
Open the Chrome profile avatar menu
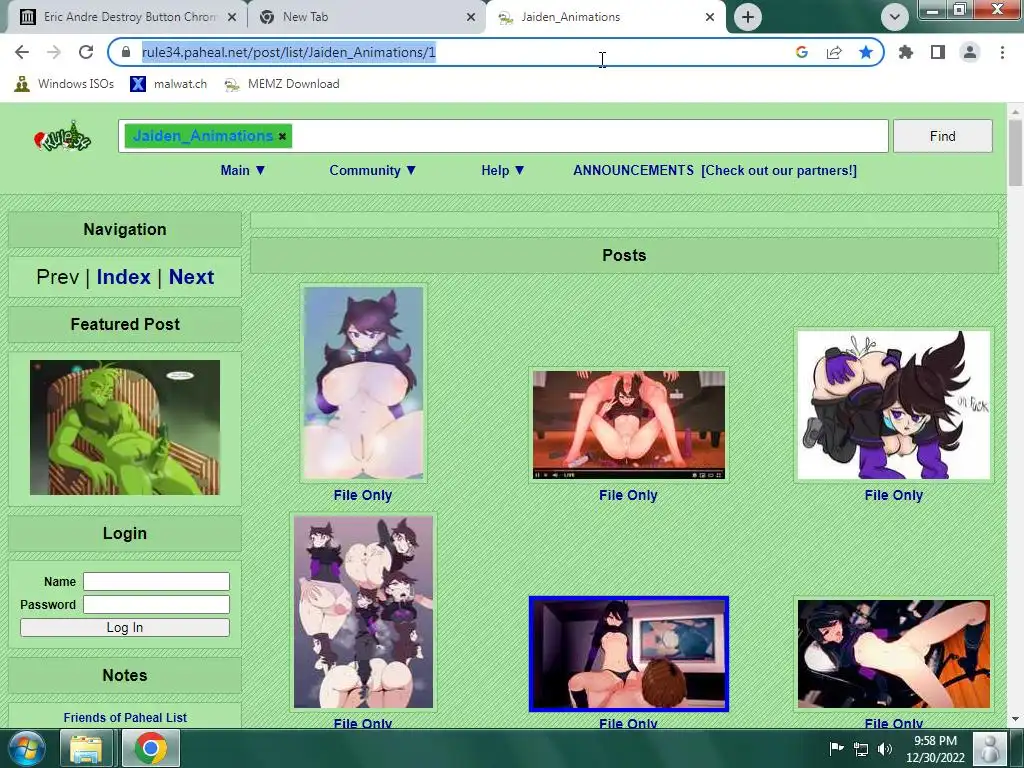click(970, 52)
